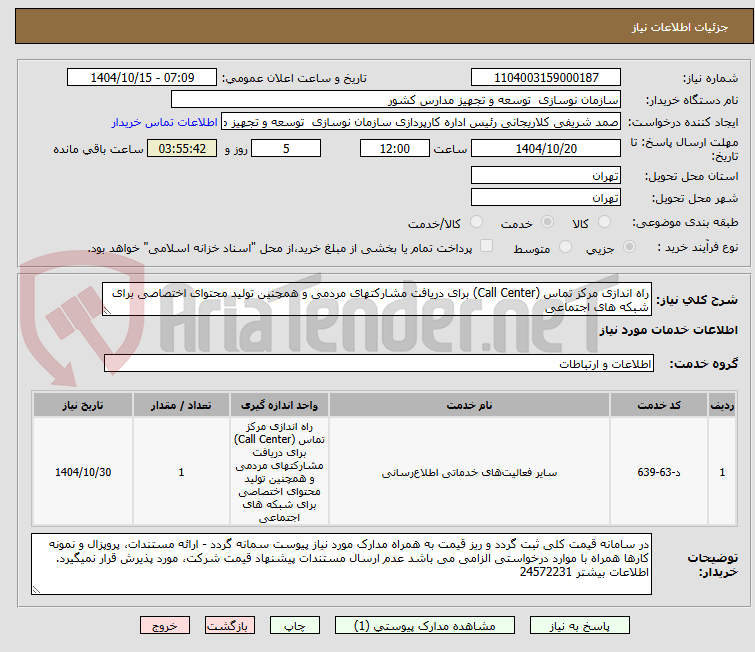755x652 pixels.
Task: Click the گروه خدمت field اطلاعات و ارتباطات
Action: (379, 363)
